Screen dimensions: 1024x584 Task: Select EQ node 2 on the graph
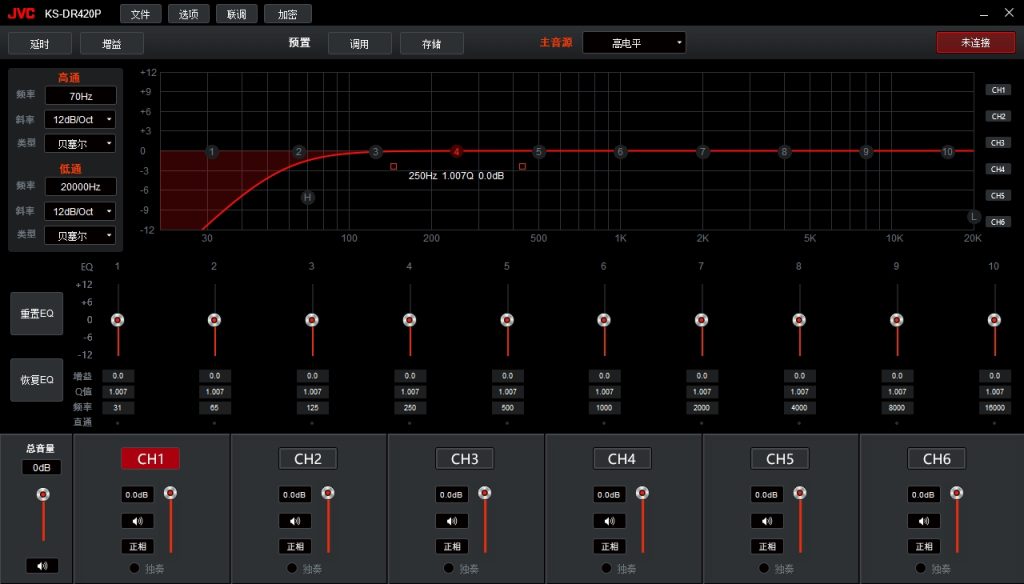click(298, 152)
